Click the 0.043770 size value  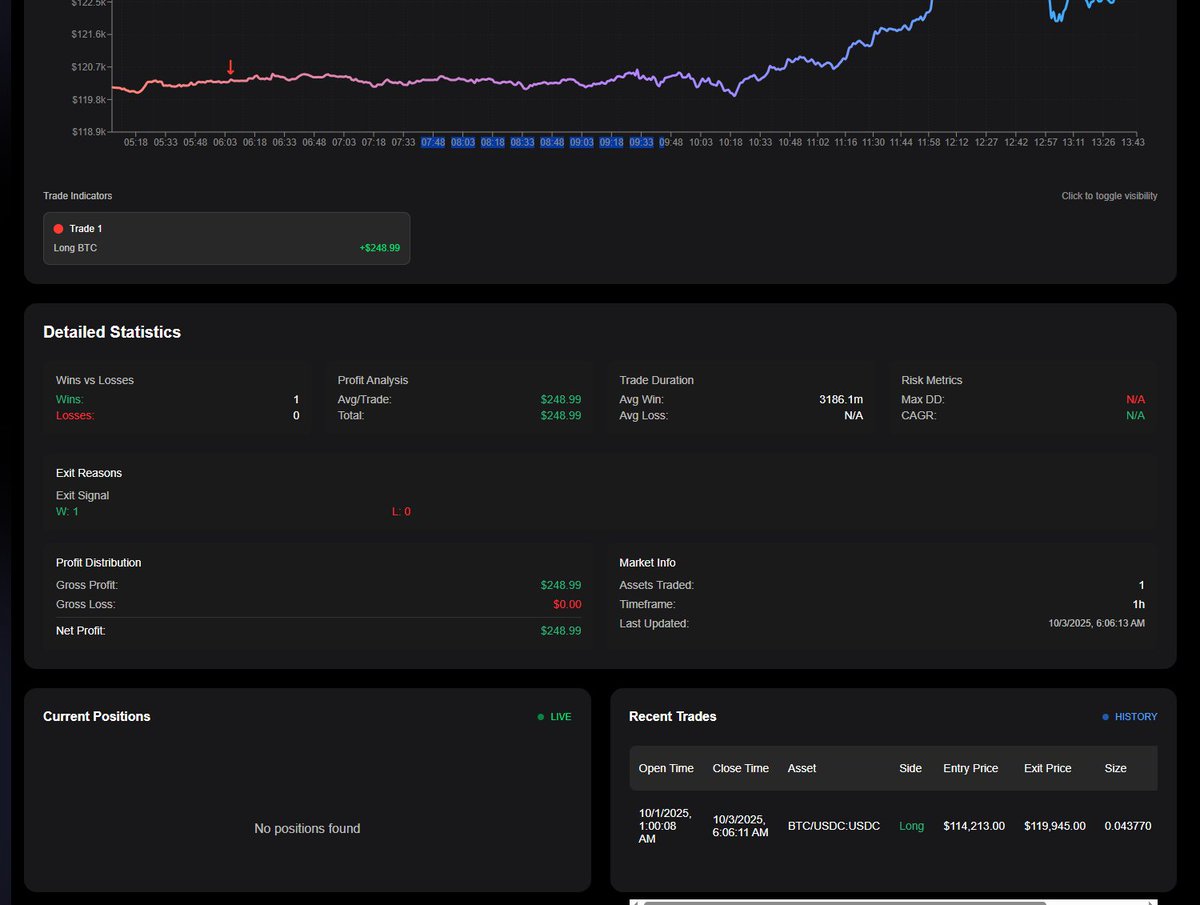(x=1128, y=826)
